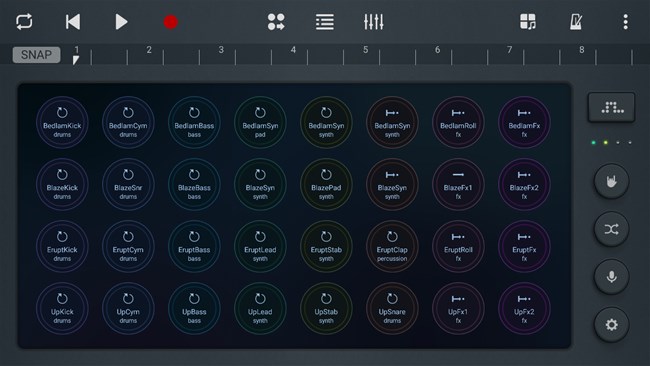Screen dimensions: 650x366
Task: Switch to the track list view
Action: tap(325, 22)
